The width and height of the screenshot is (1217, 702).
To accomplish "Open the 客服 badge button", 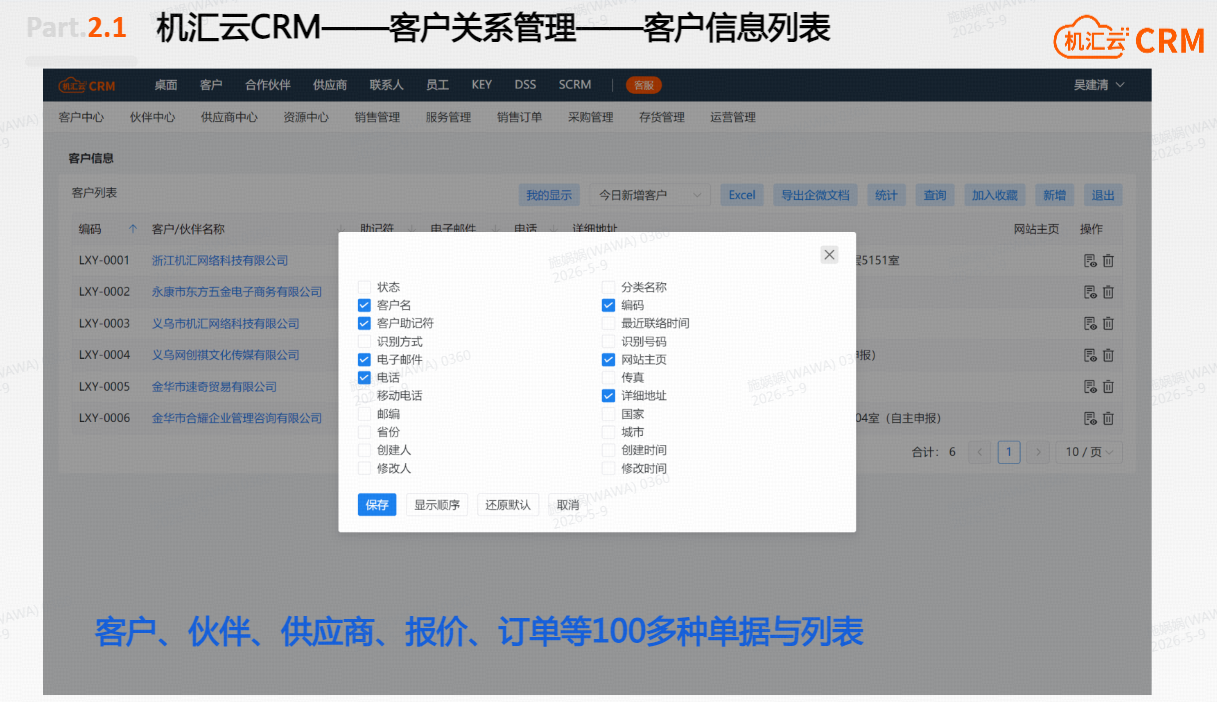I will [x=644, y=85].
